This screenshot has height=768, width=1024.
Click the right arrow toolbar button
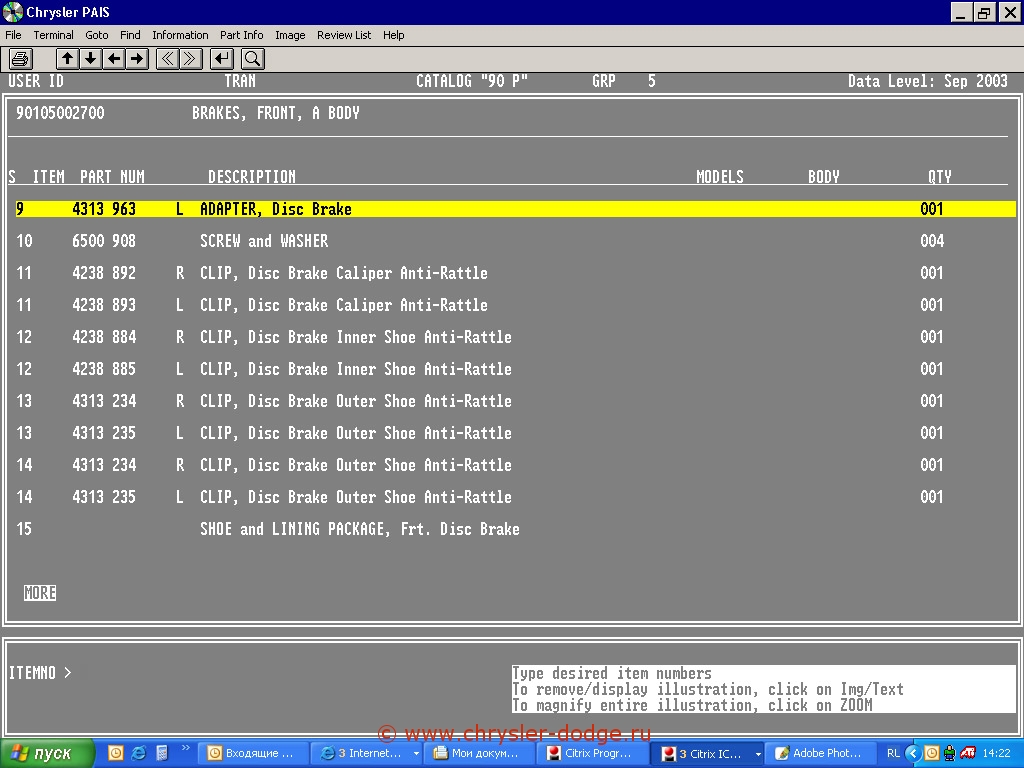[137, 59]
